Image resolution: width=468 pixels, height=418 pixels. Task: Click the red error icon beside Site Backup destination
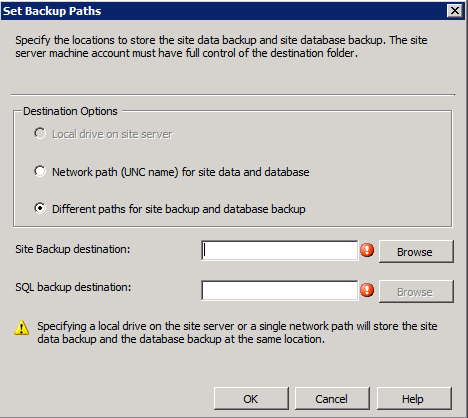pos(367,250)
